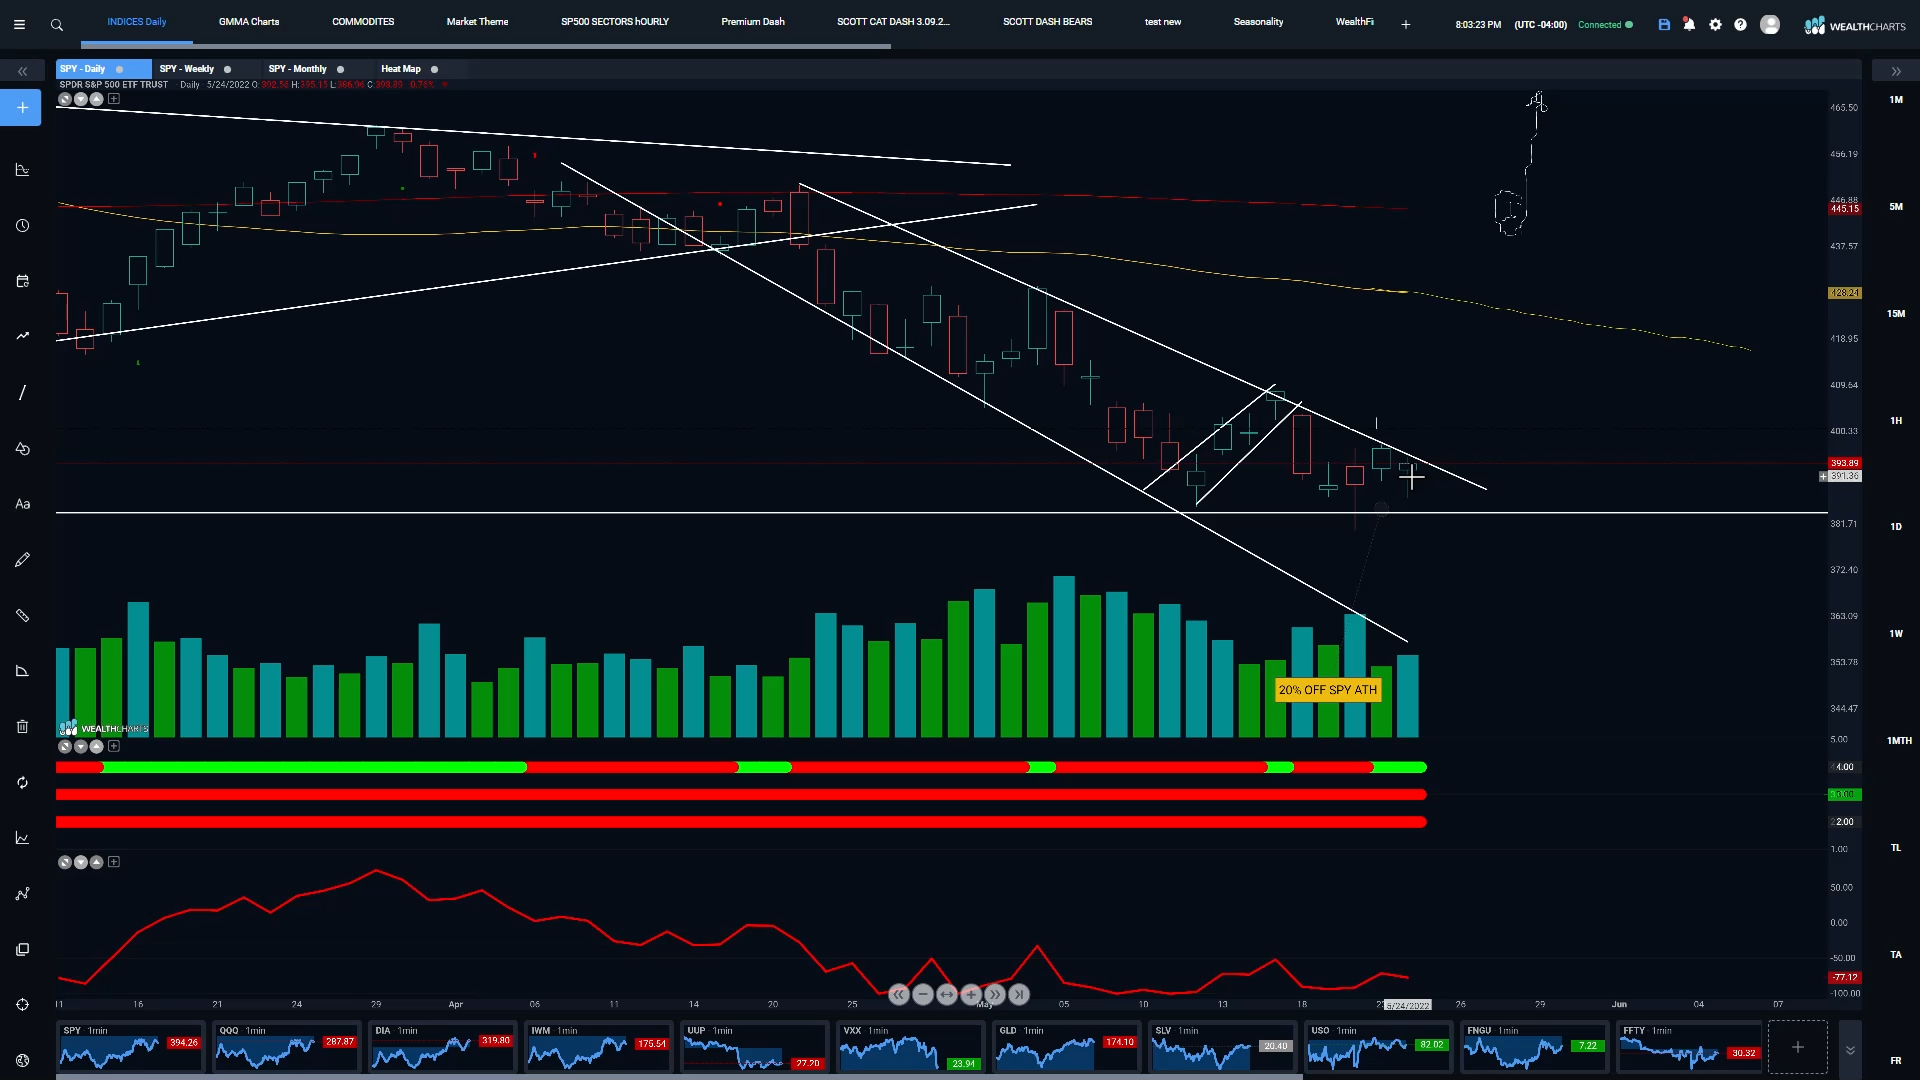This screenshot has width=1920, height=1080.
Task: Select the 1M timeframe
Action: (1896, 100)
